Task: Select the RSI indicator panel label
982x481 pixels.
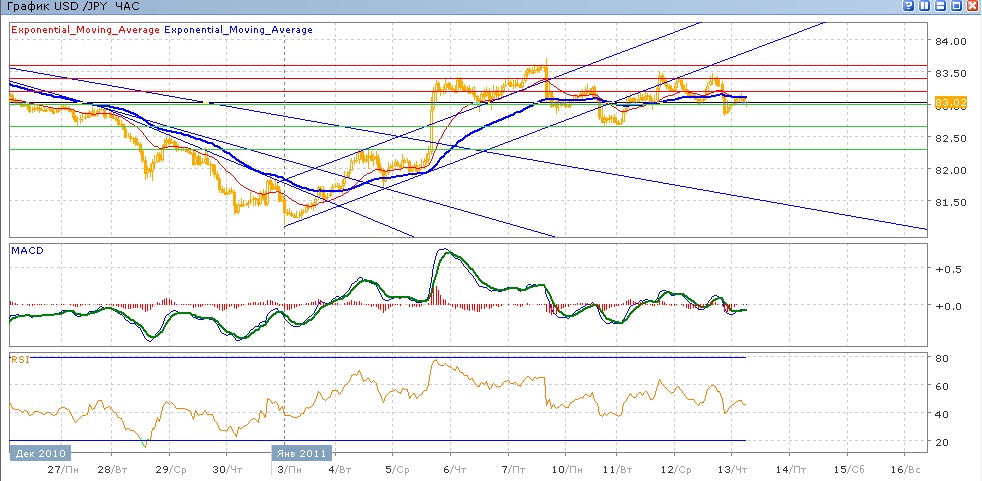Action: click(x=19, y=357)
